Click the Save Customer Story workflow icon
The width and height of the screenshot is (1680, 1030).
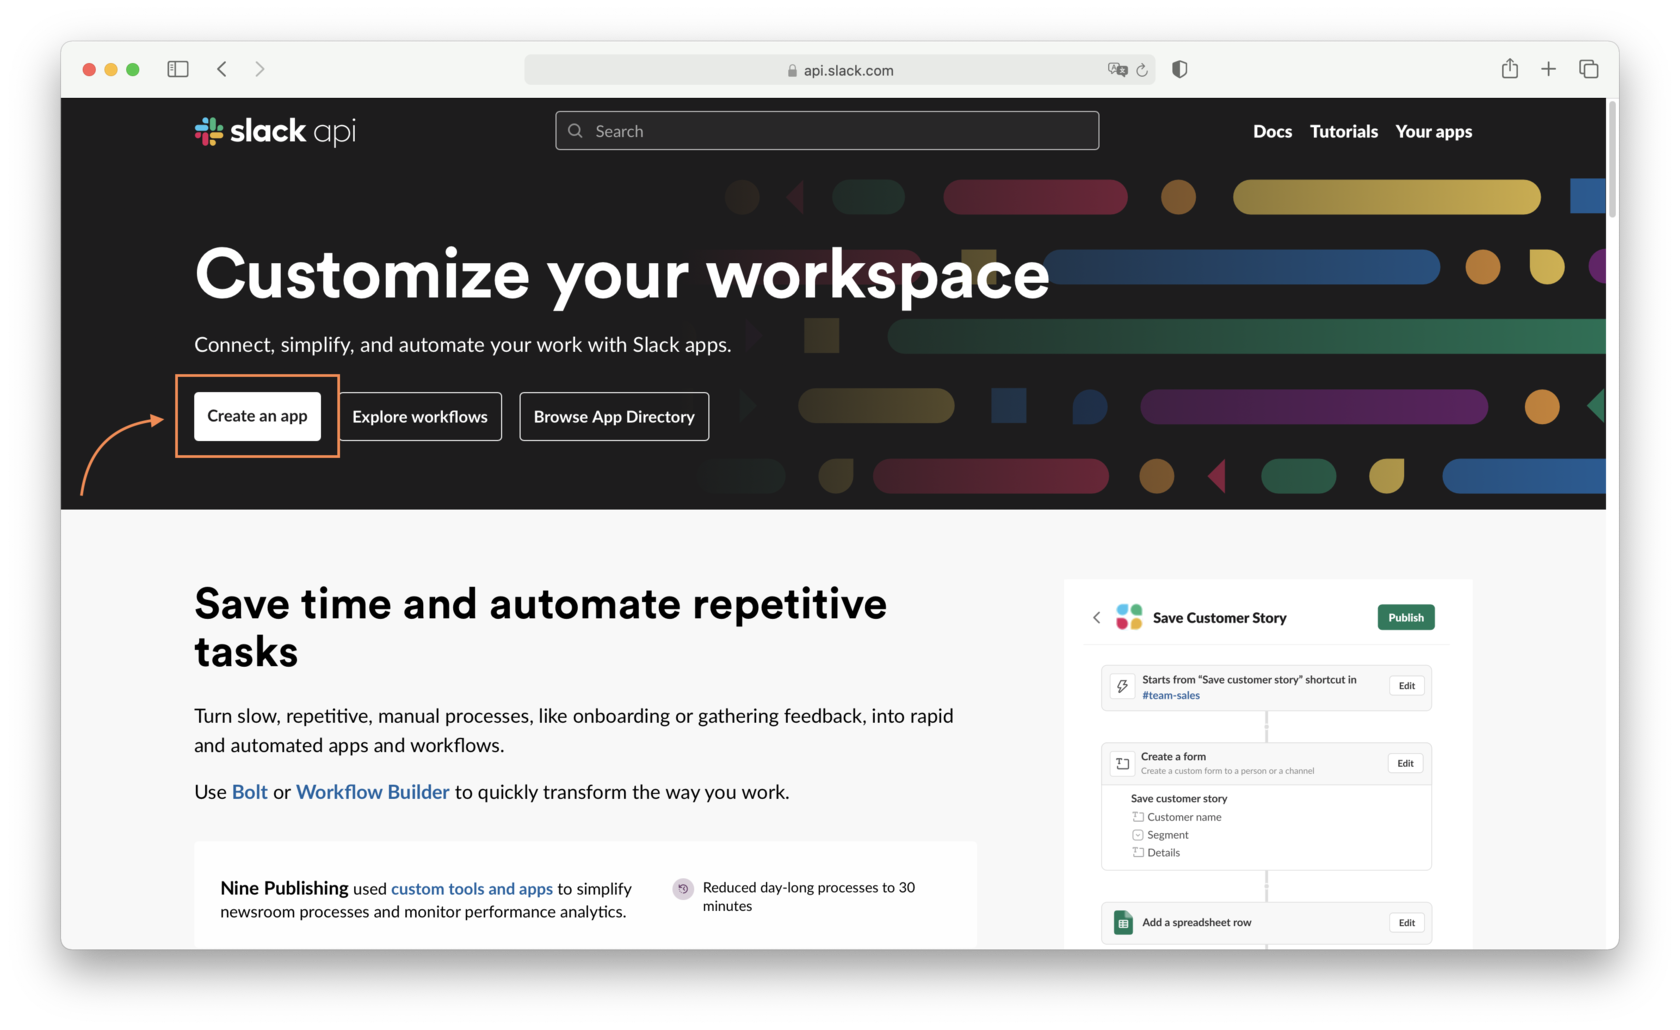pos(1129,617)
